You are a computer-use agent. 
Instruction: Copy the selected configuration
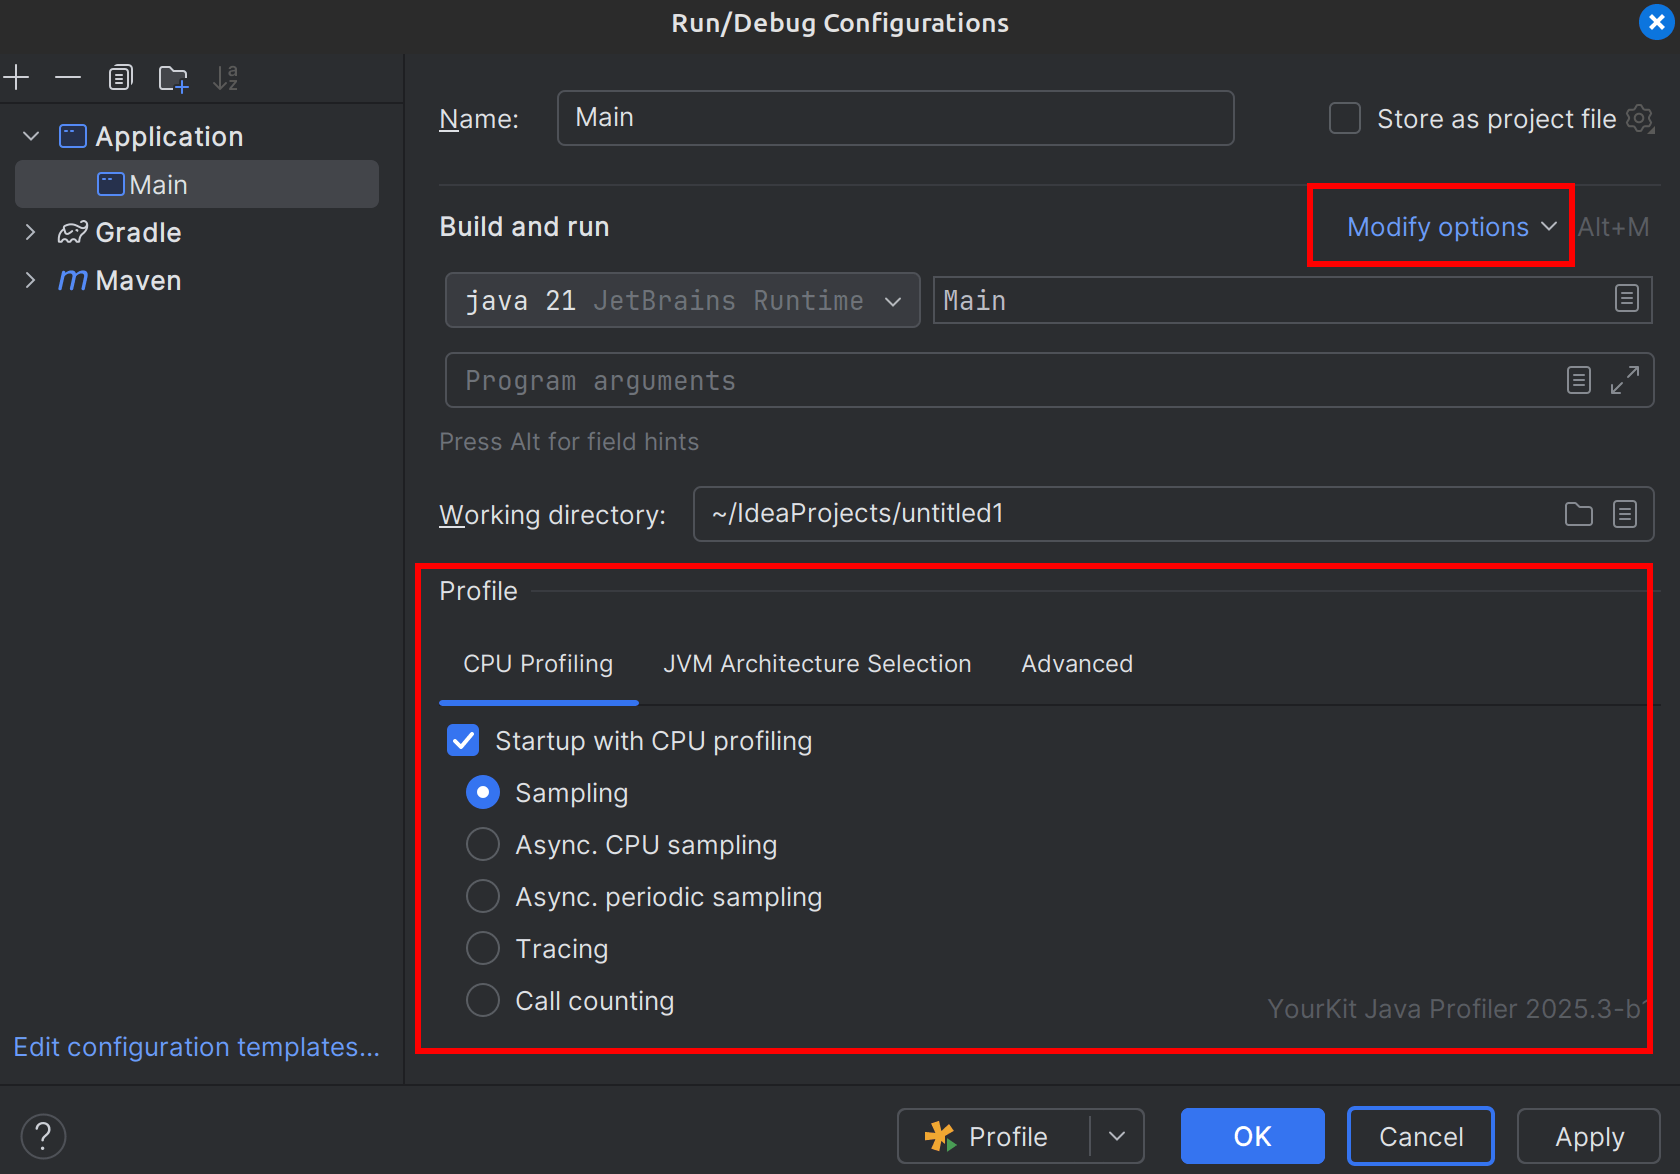[120, 77]
